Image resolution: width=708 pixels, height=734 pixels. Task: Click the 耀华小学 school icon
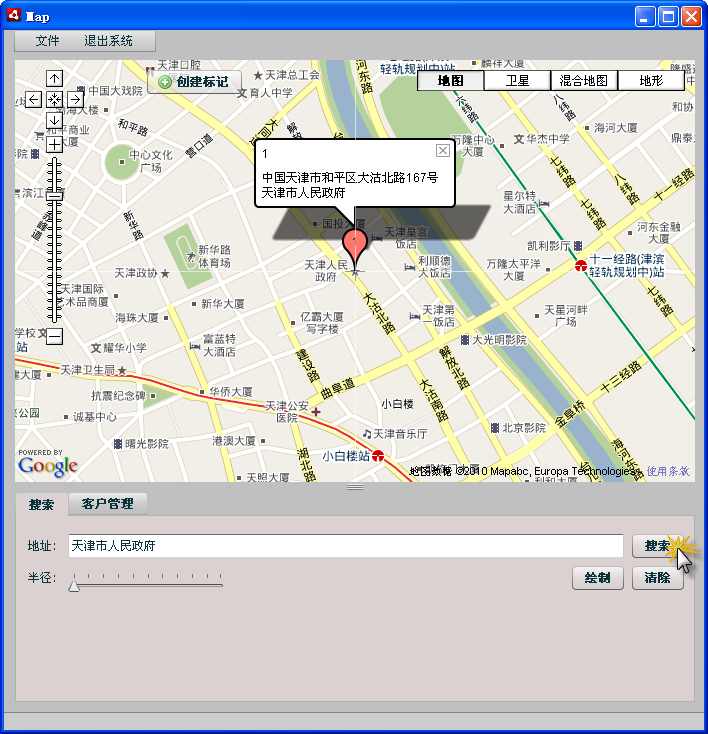[x=96, y=348]
